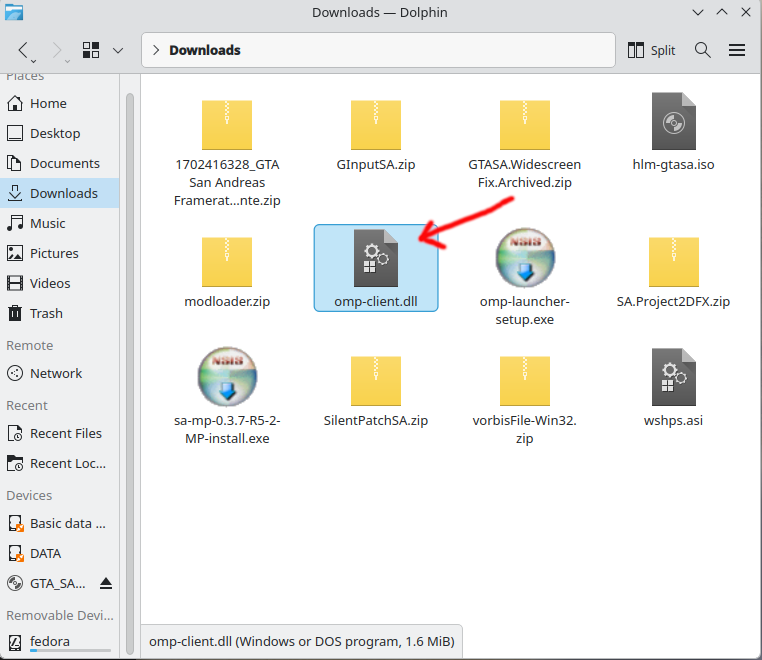Image resolution: width=762 pixels, height=660 pixels.
Task: Open the hamburger menu
Action: click(737, 50)
